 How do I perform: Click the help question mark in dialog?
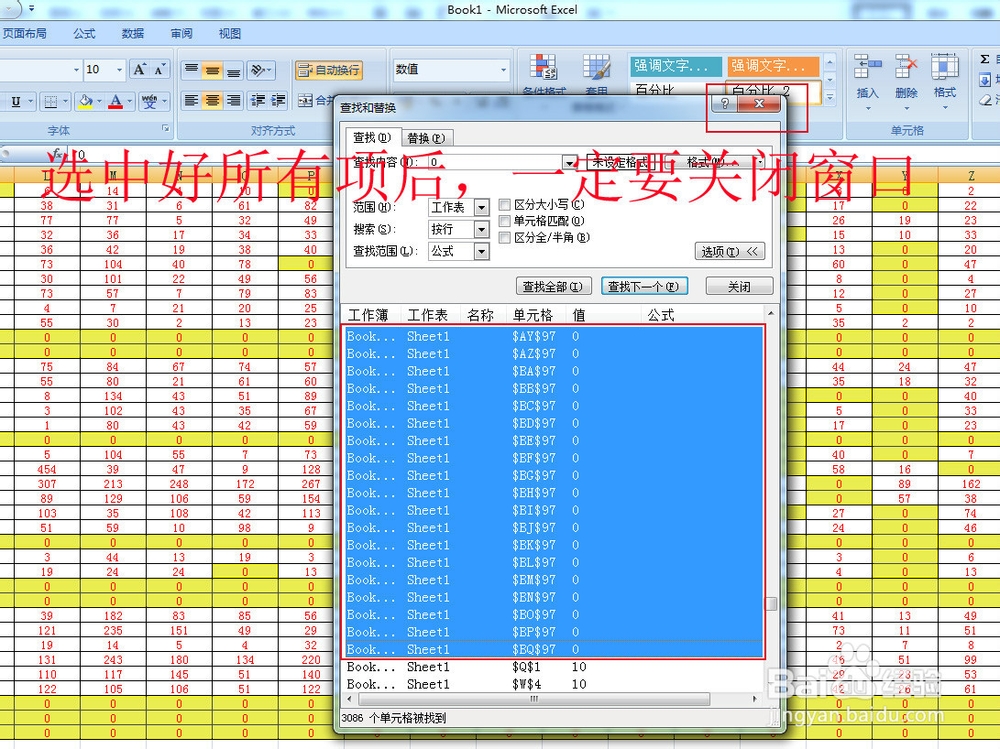click(724, 103)
